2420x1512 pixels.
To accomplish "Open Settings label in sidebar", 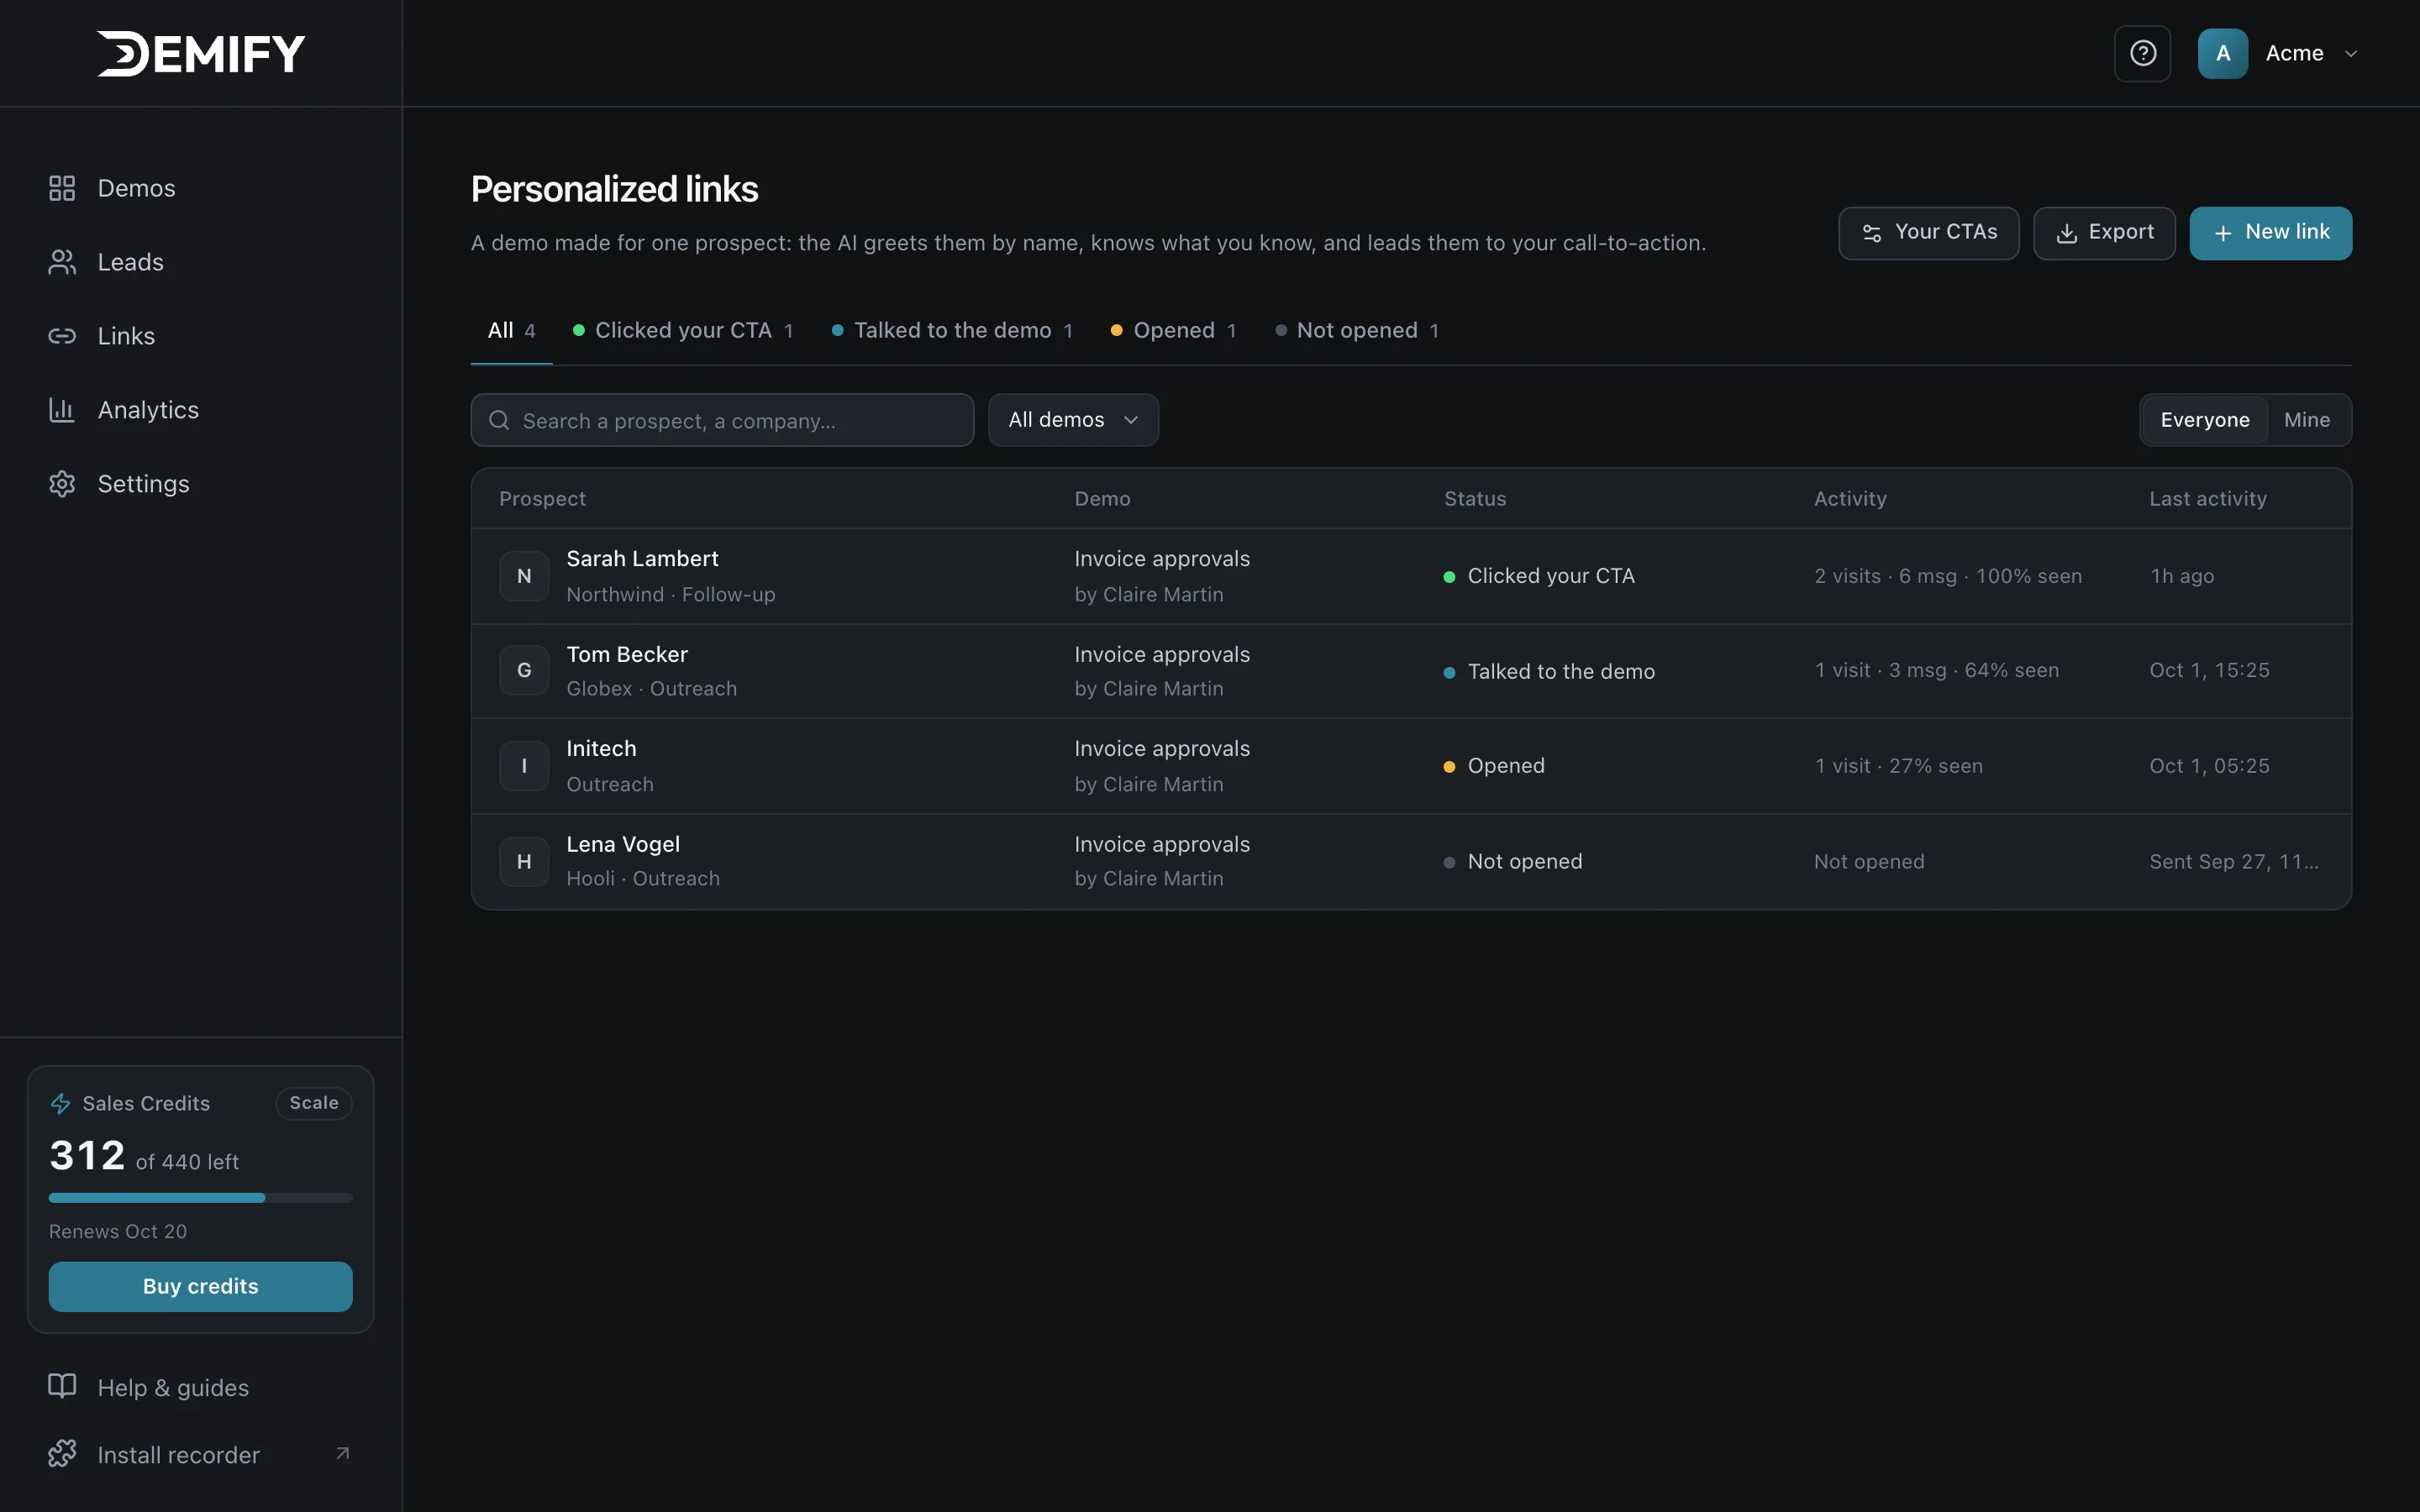I will [x=143, y=484].
